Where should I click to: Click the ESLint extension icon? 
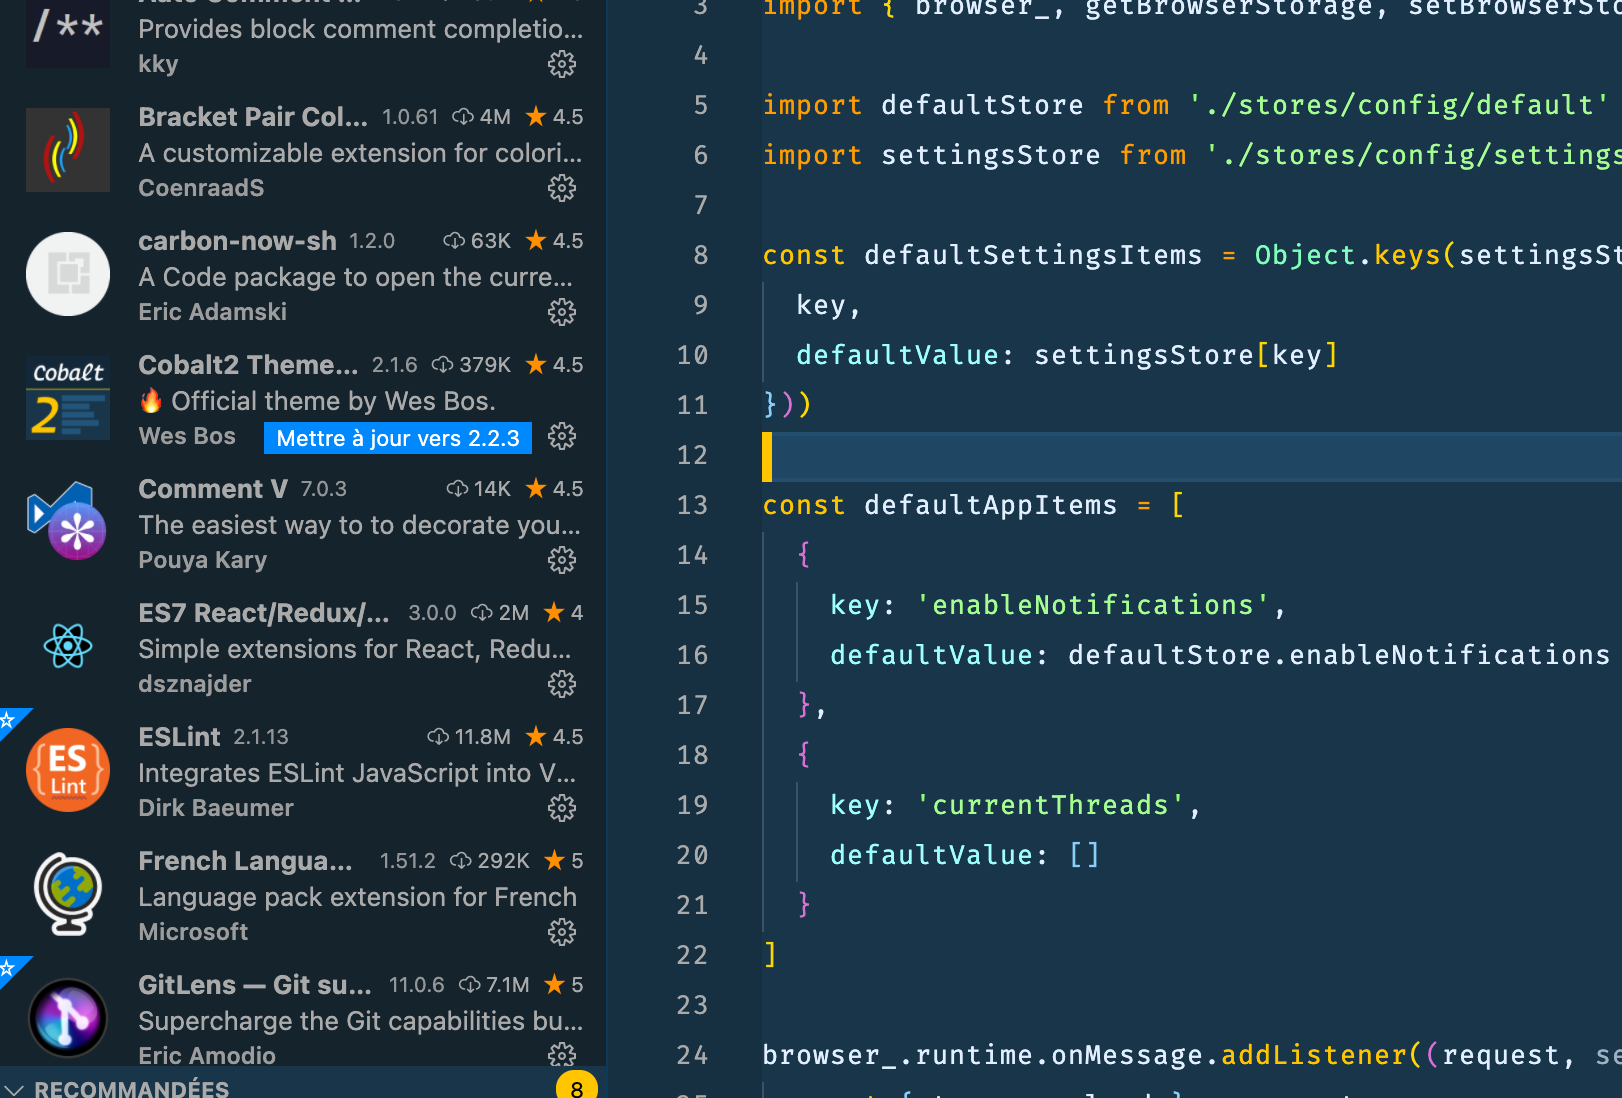(x=67, y=769)
